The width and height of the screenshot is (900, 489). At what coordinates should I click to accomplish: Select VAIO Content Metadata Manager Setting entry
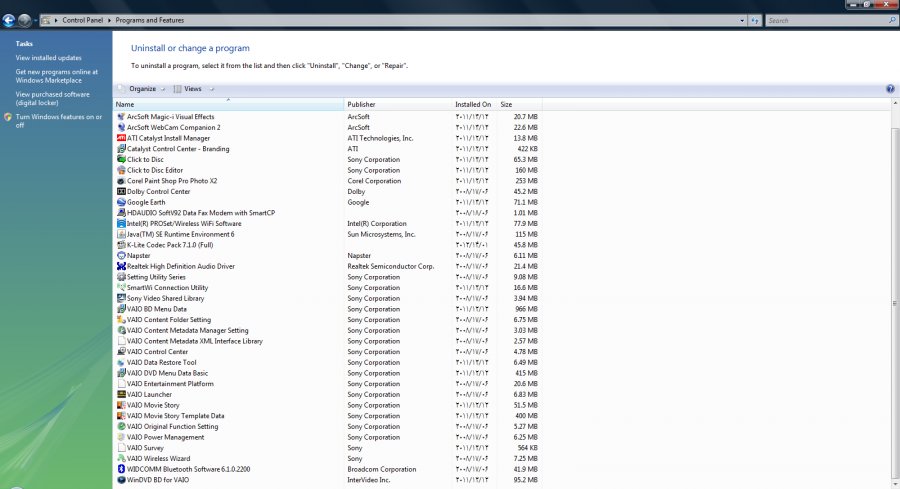(x=327, y=331)
